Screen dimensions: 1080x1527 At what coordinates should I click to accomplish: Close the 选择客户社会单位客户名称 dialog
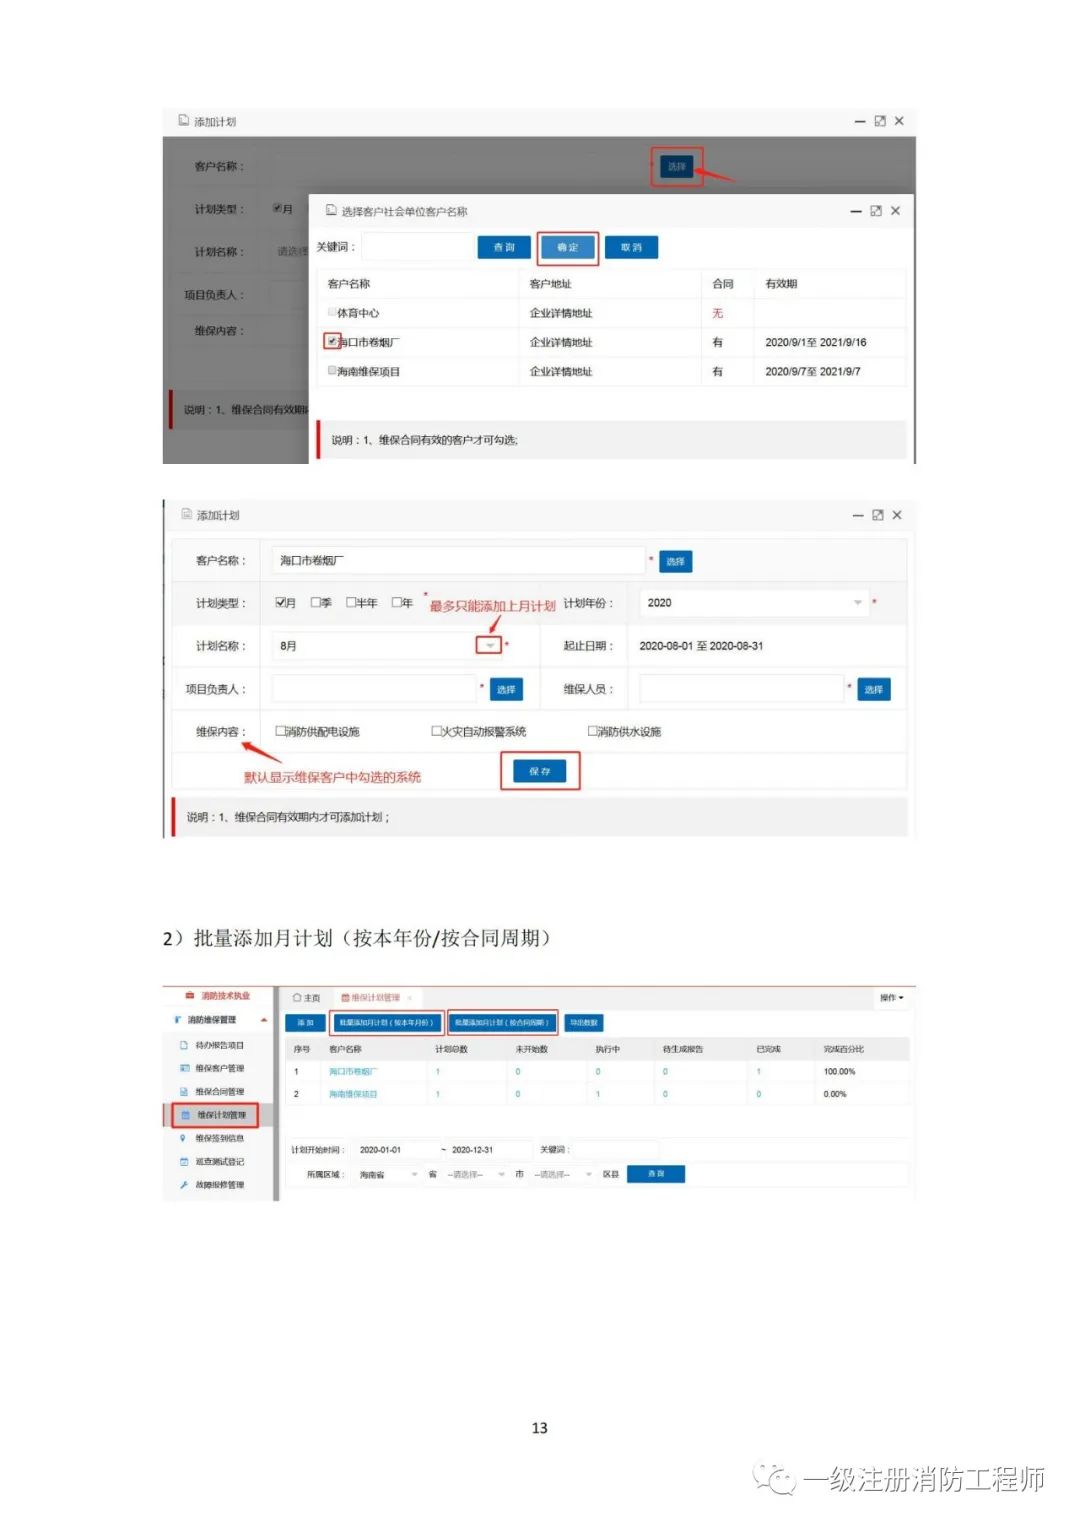point(895,211)
